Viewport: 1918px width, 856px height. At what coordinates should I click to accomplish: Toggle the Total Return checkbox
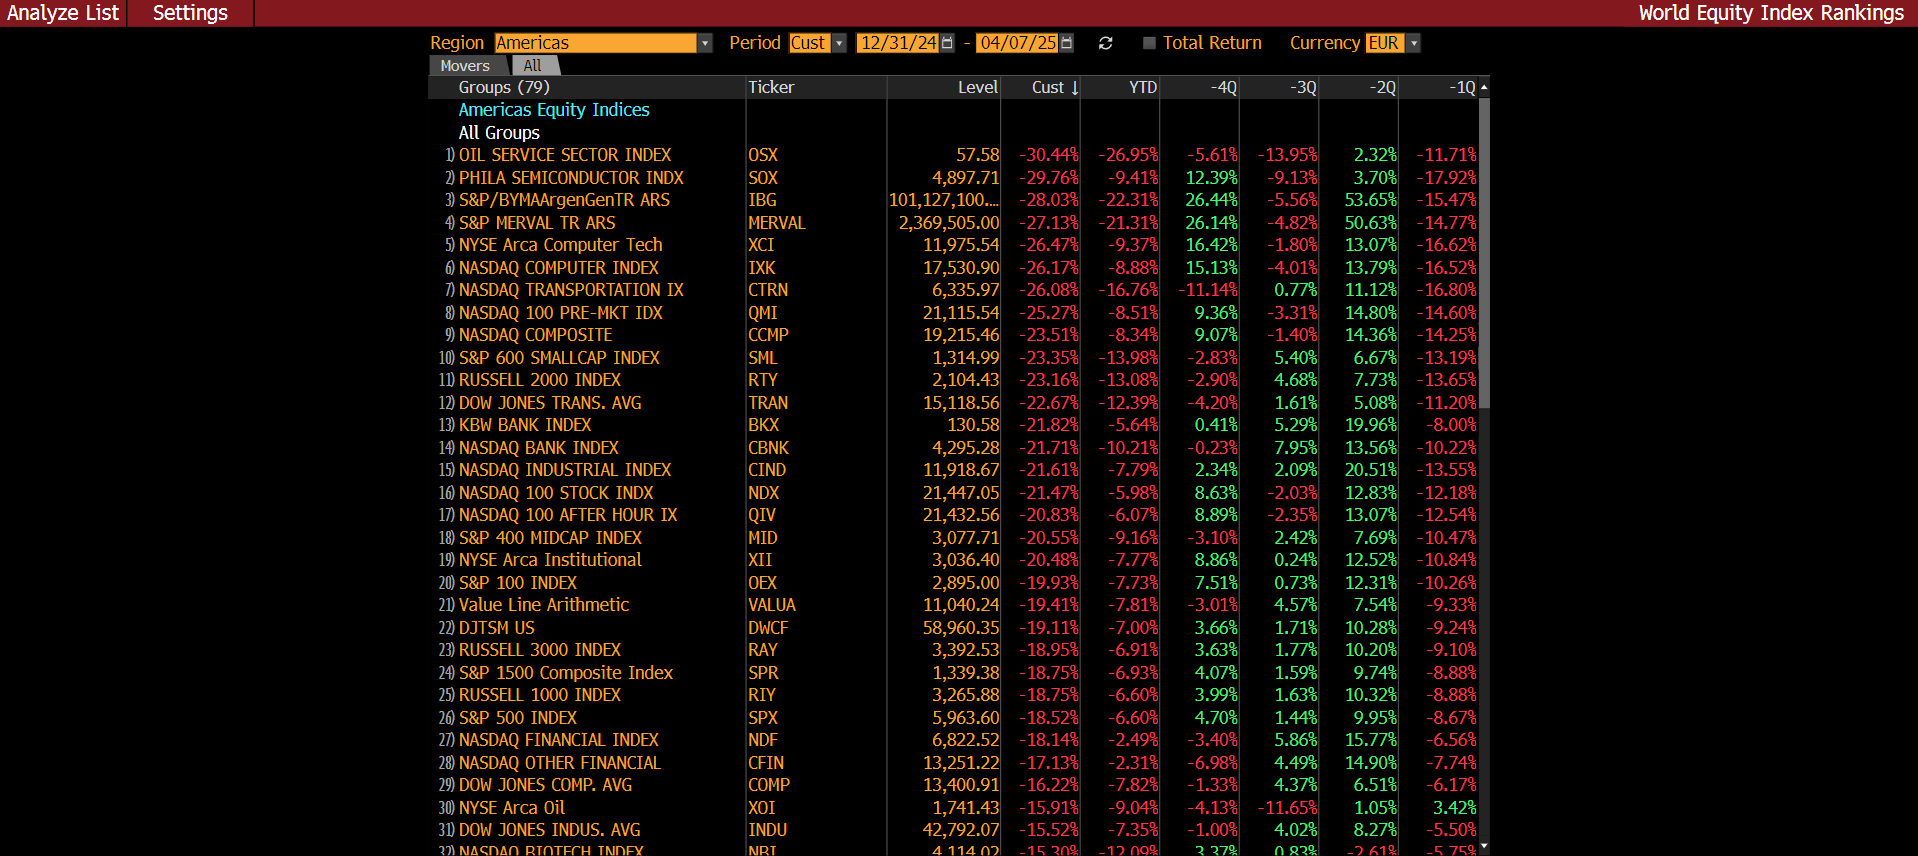point(1149,43)
